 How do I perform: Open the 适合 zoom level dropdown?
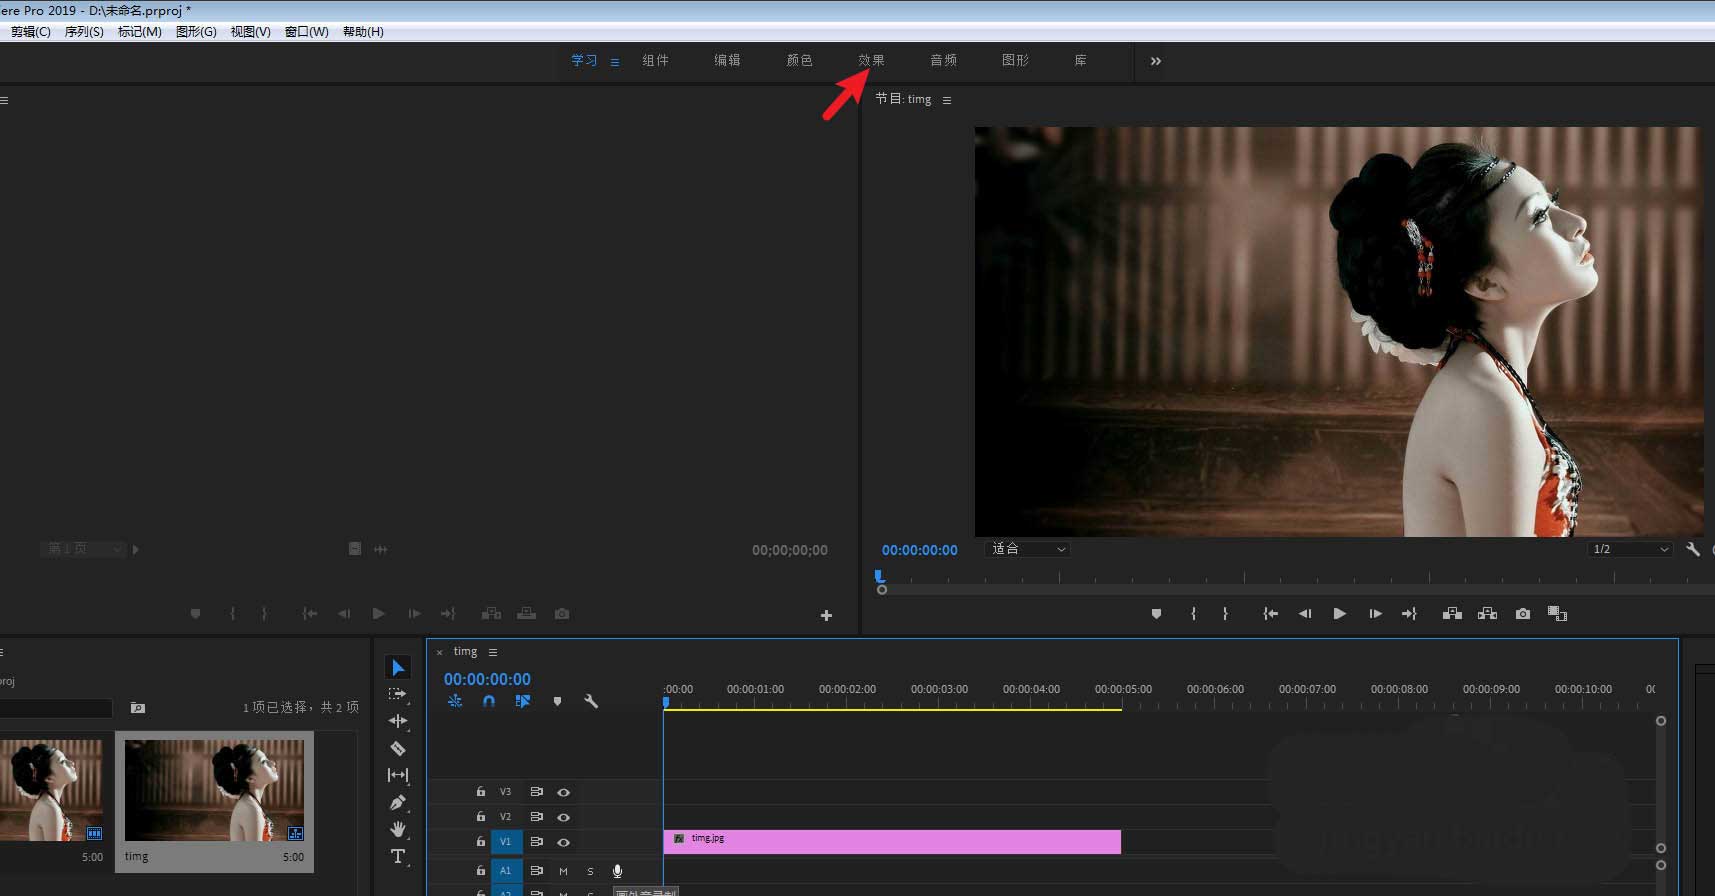pyautogui.click(x=1028, y=549)
